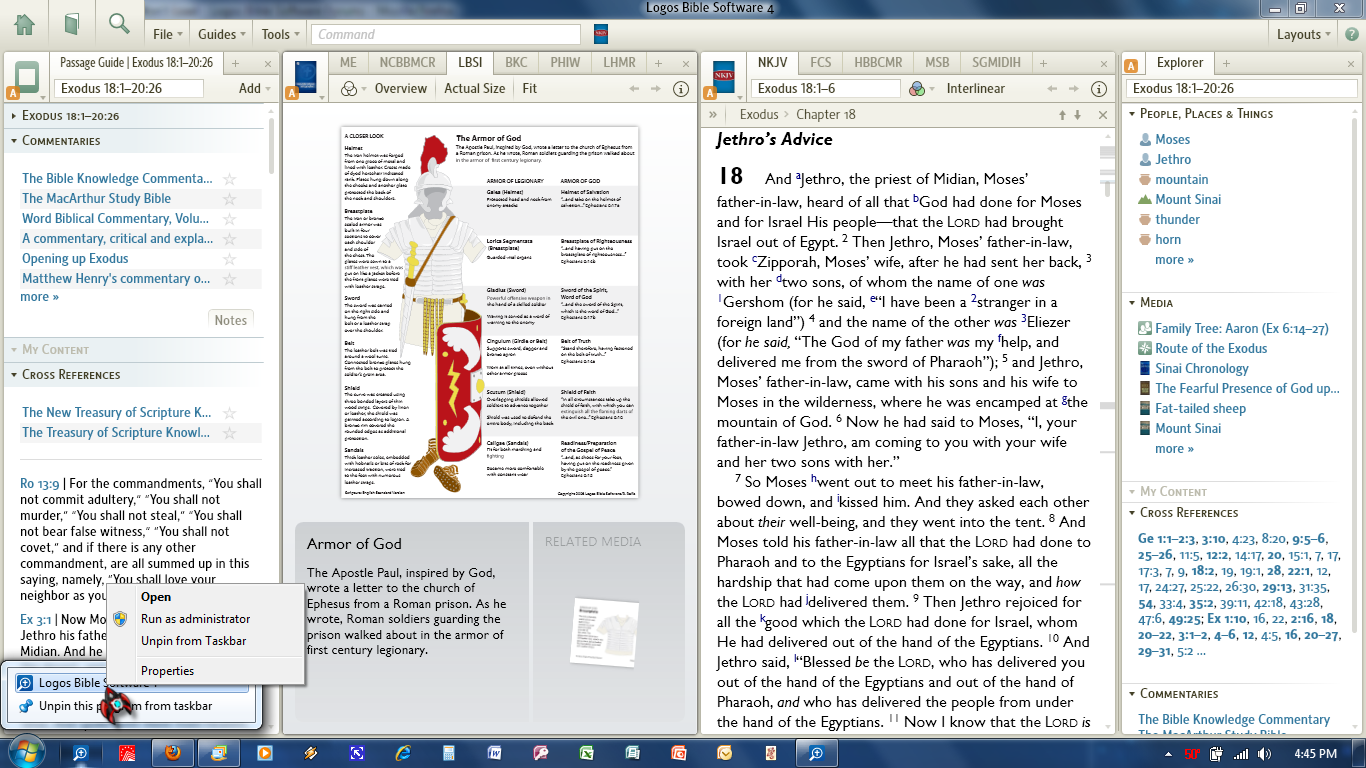The height and width of the screenshot is (768, 1366).
Task: Star The Treasury of Scripture Knowledge
Action: point(229,433)
